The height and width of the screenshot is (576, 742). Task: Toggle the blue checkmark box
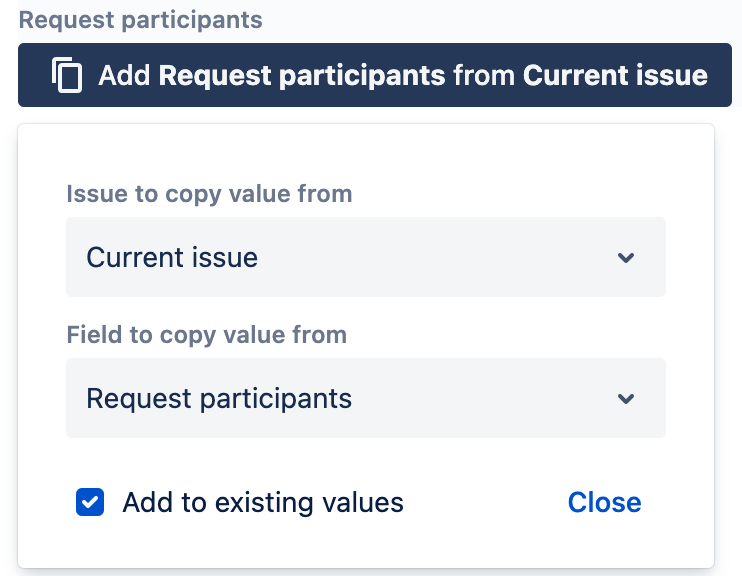point(90,502)
